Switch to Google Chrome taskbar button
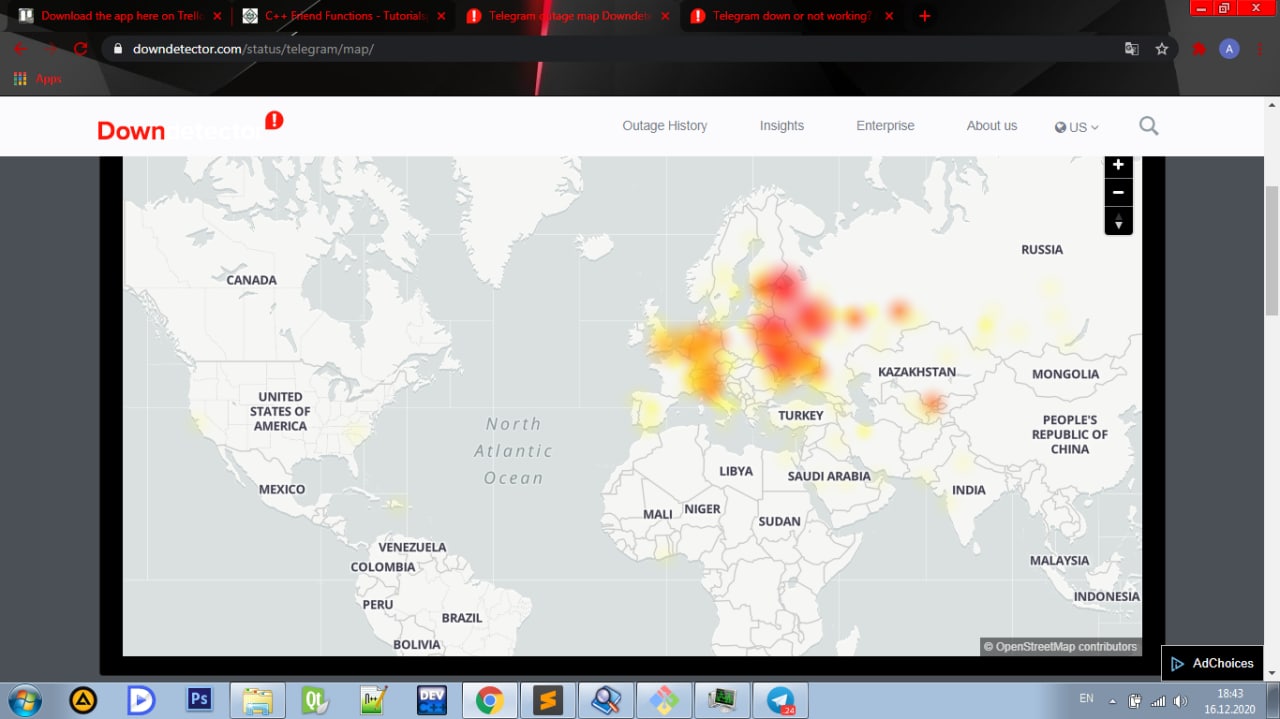1280x719 pixels. (x=489, y=700)
